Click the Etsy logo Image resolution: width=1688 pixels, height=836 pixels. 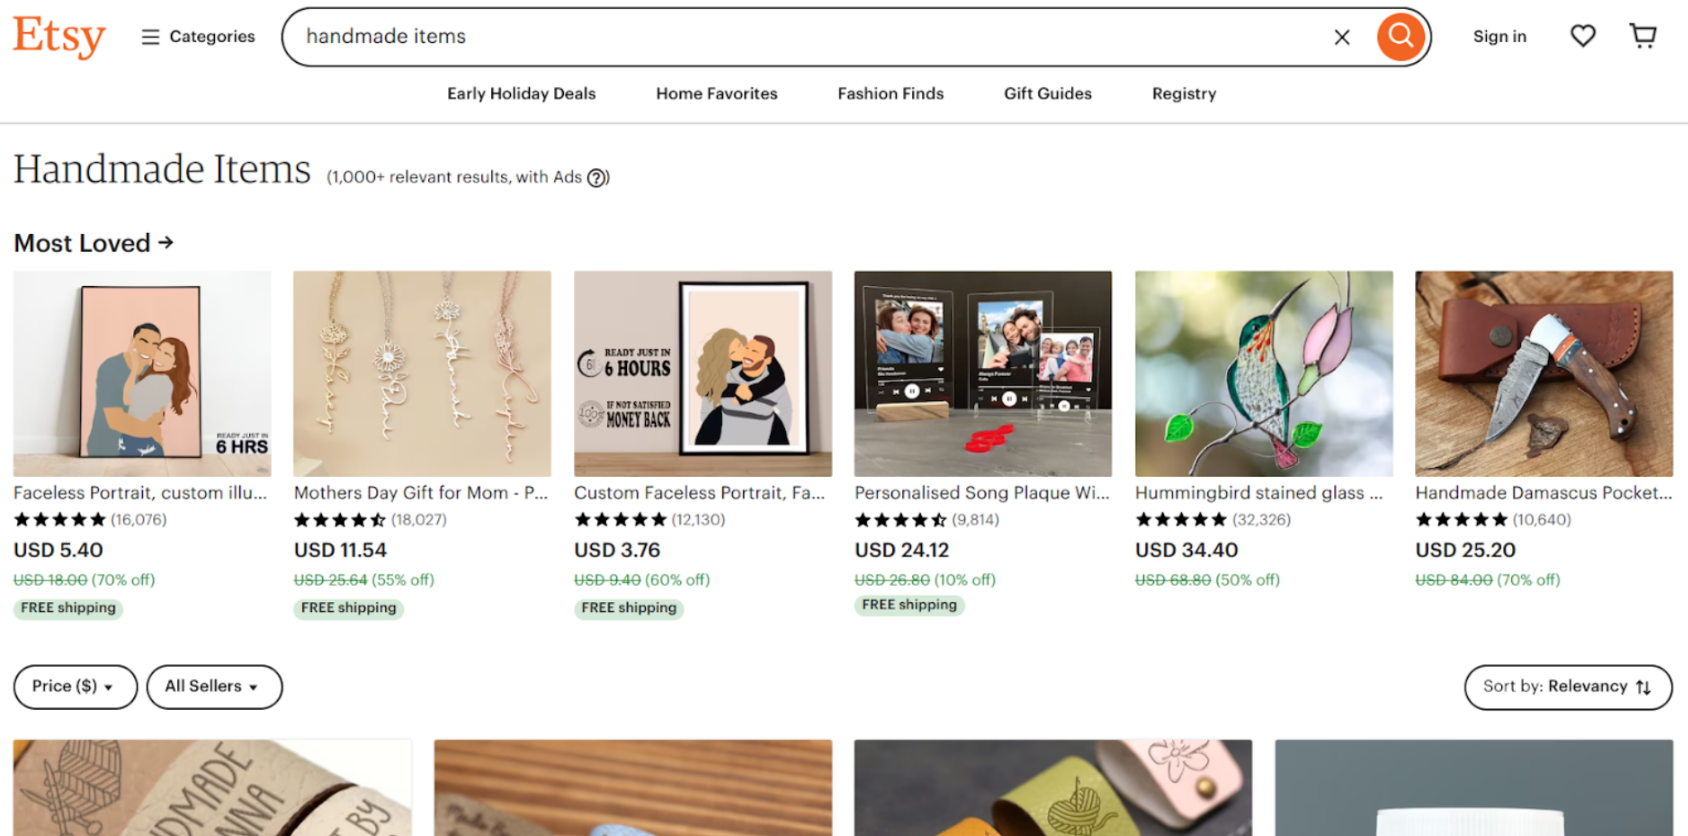pyautogui.click(x=59, y=37)
